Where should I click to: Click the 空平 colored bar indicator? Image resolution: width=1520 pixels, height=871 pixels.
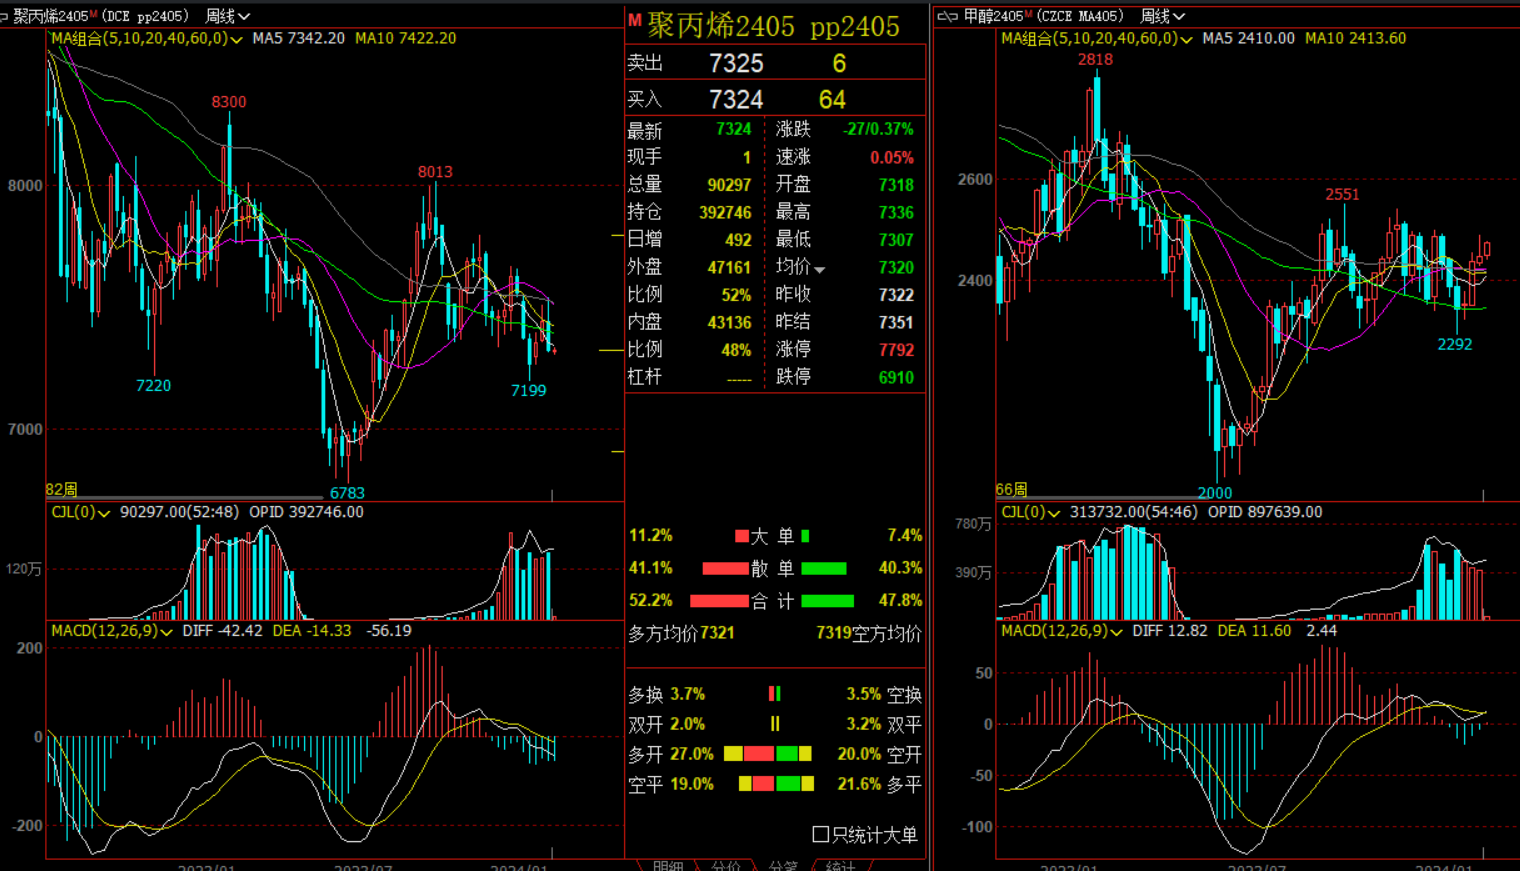coord(776,784)
